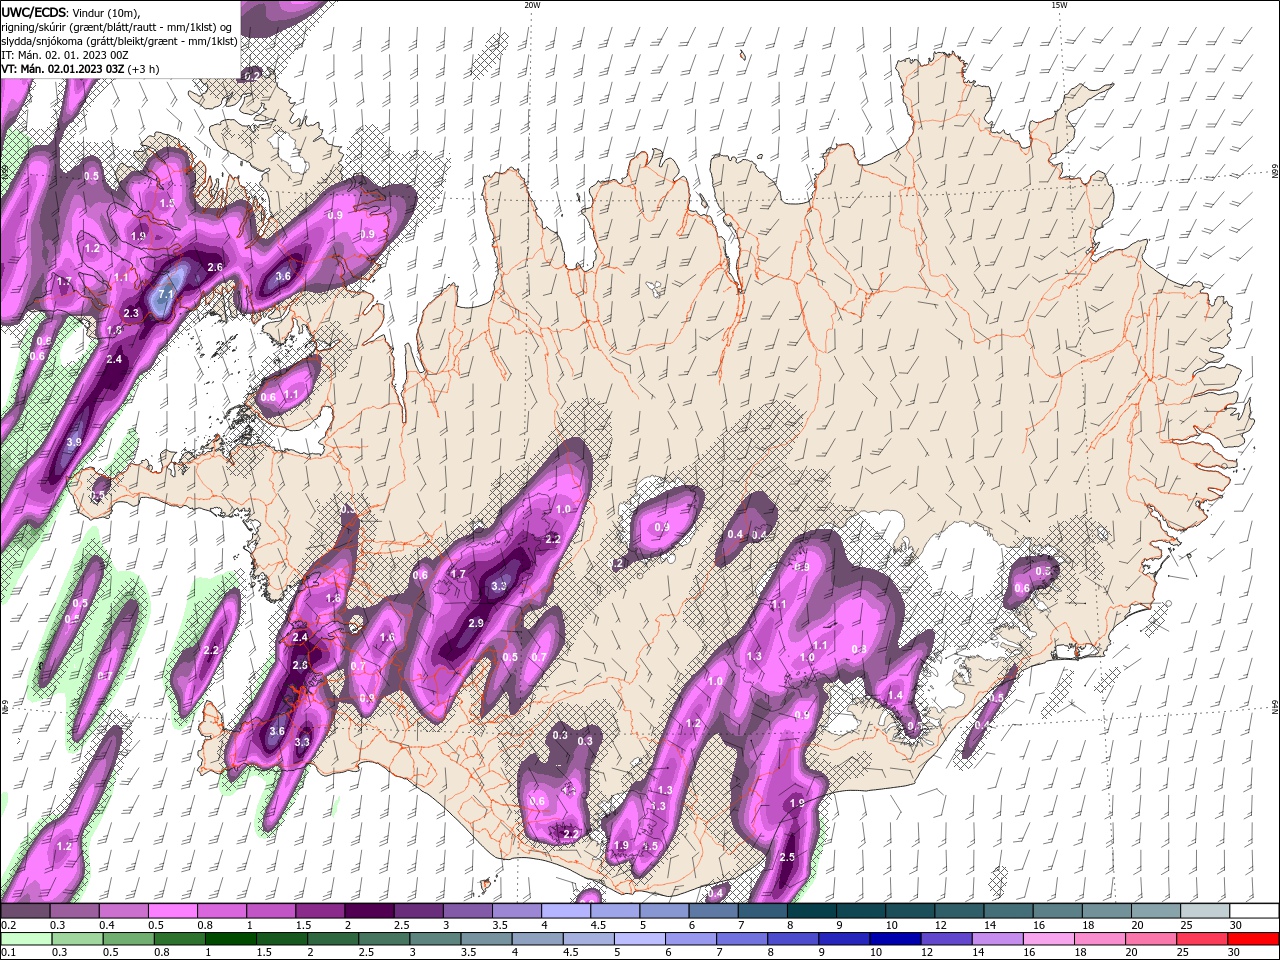Image resolution: width=1280 pixels, height=960 pixels.
Task: Pick the dark teal 8 swatch in snow legend
Action: (x=812, y=911)
